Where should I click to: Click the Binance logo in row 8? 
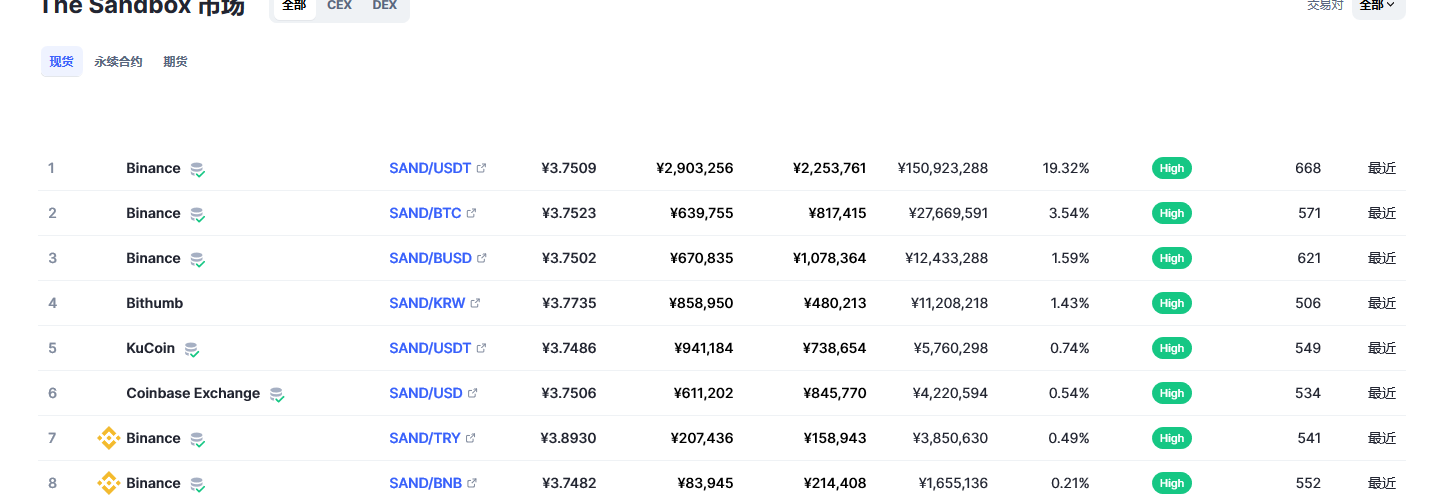click(108, 483)
